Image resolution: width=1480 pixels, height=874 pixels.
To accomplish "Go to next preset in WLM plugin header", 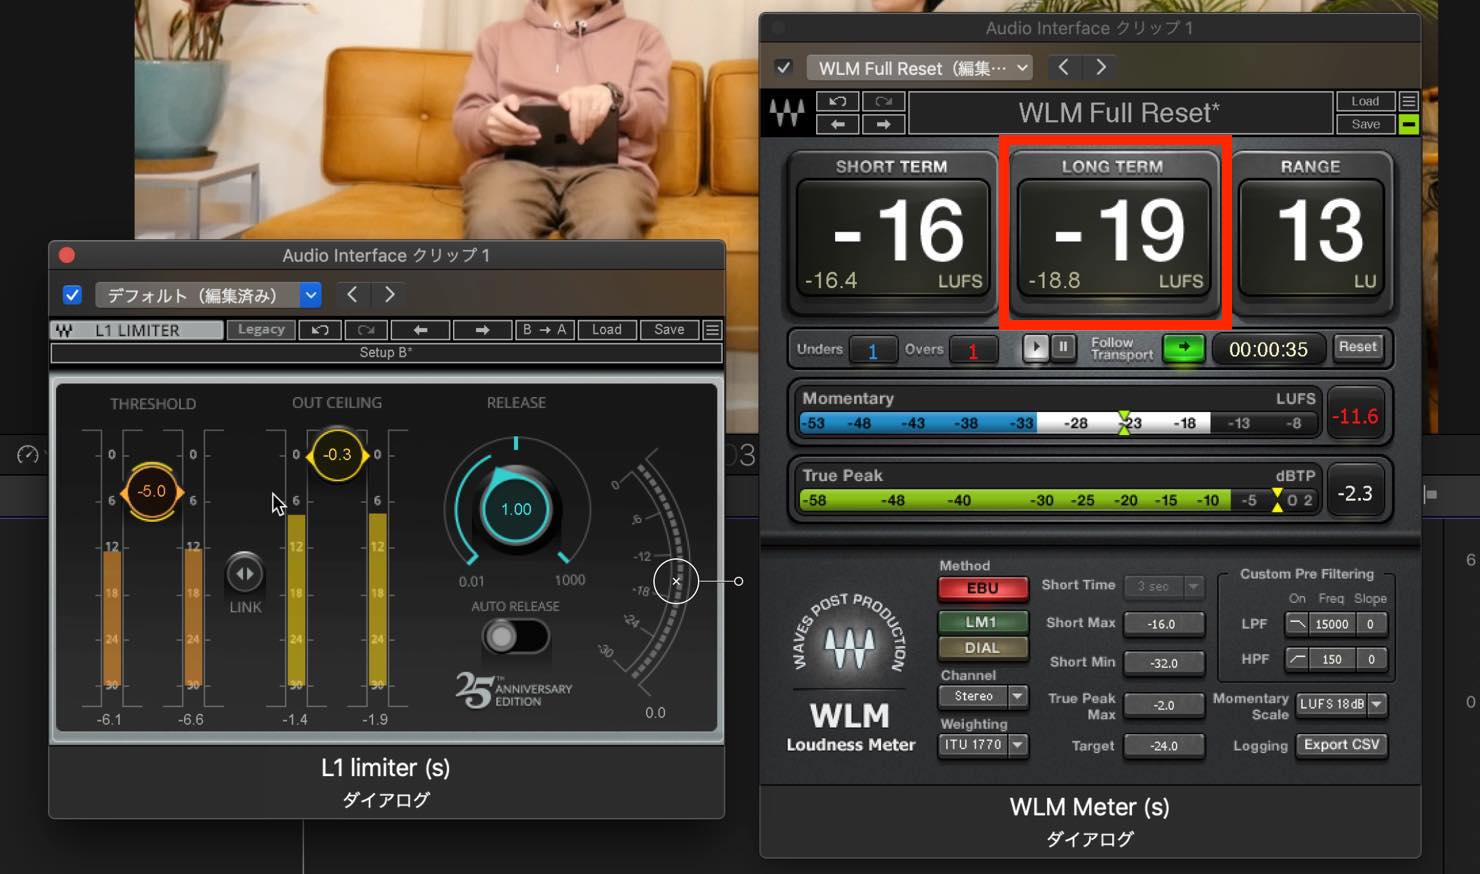I will (x=1101, y=67).
